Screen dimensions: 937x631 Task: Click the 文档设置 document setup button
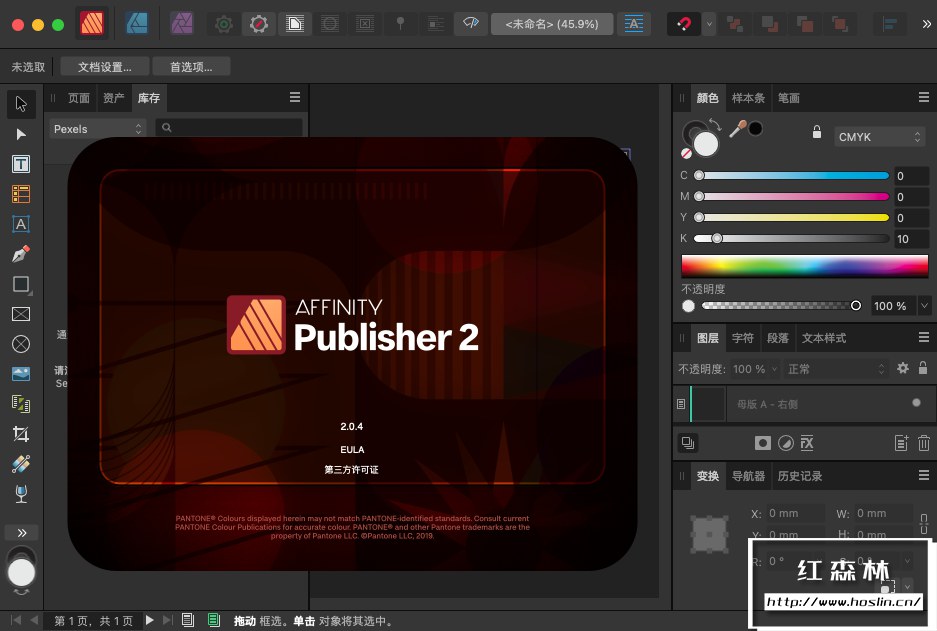click(x=104, y=67)
